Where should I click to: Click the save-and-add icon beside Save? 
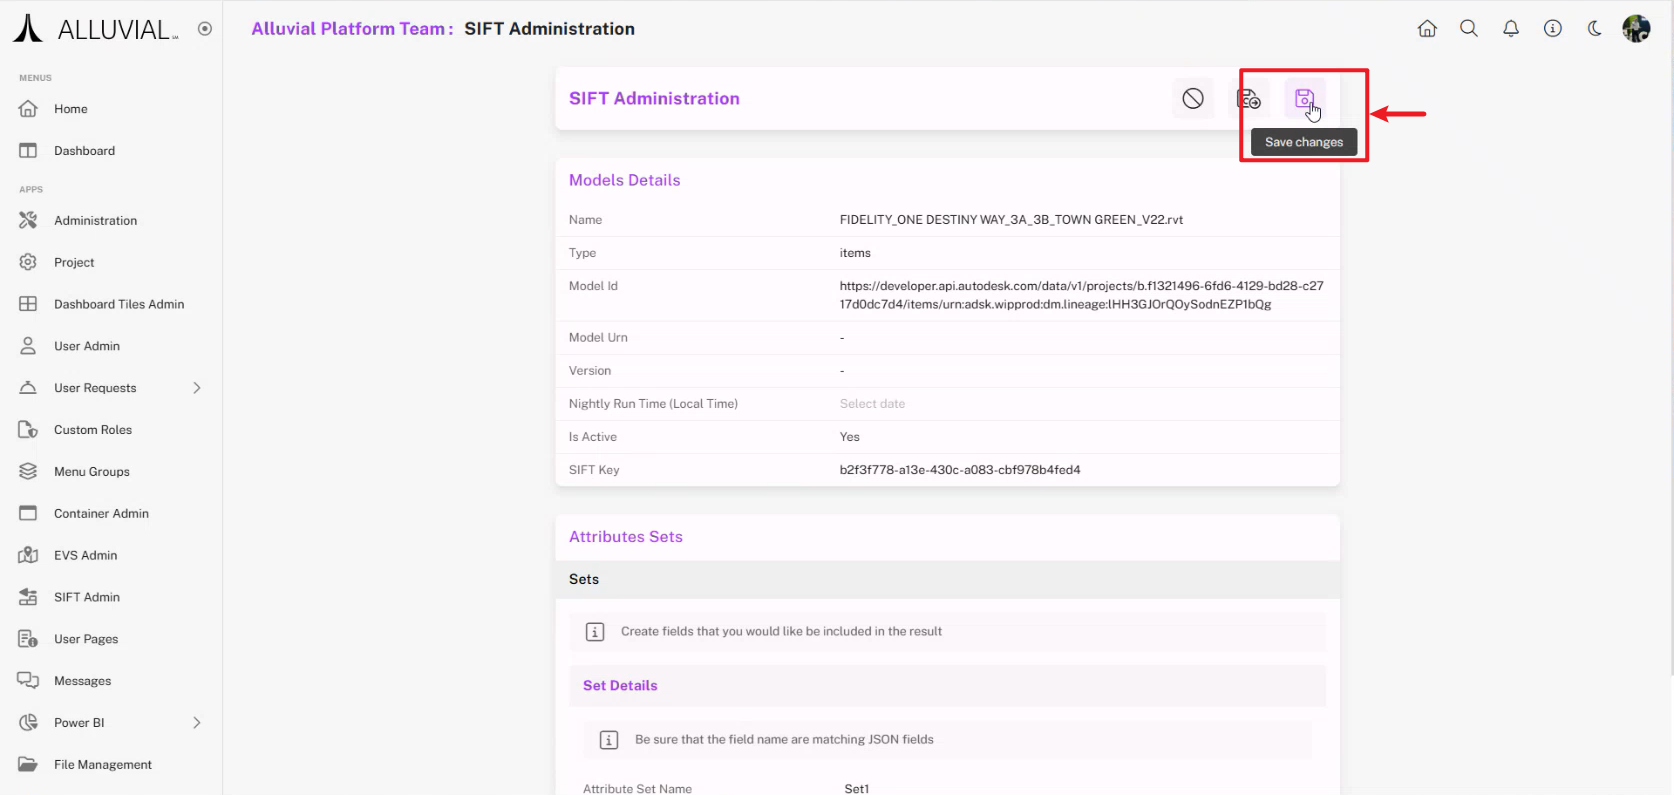point(1248,98)
